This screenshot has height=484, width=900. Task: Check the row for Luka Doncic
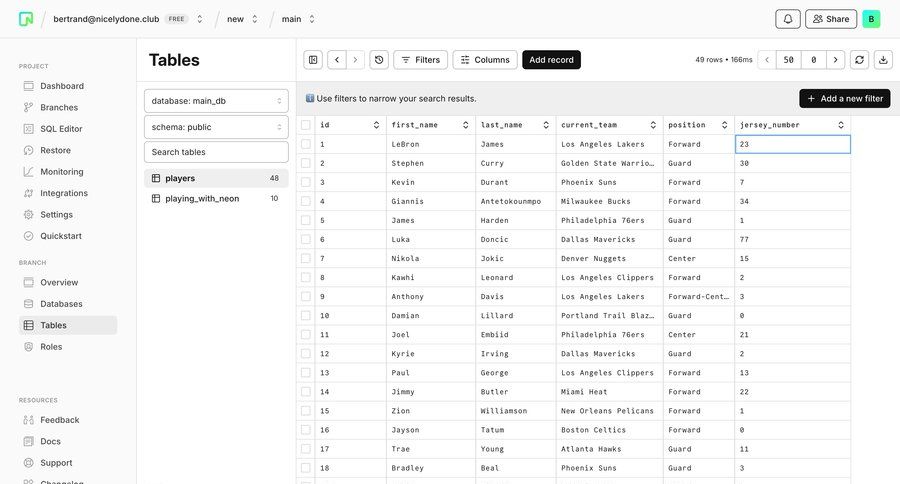(306, 240)
